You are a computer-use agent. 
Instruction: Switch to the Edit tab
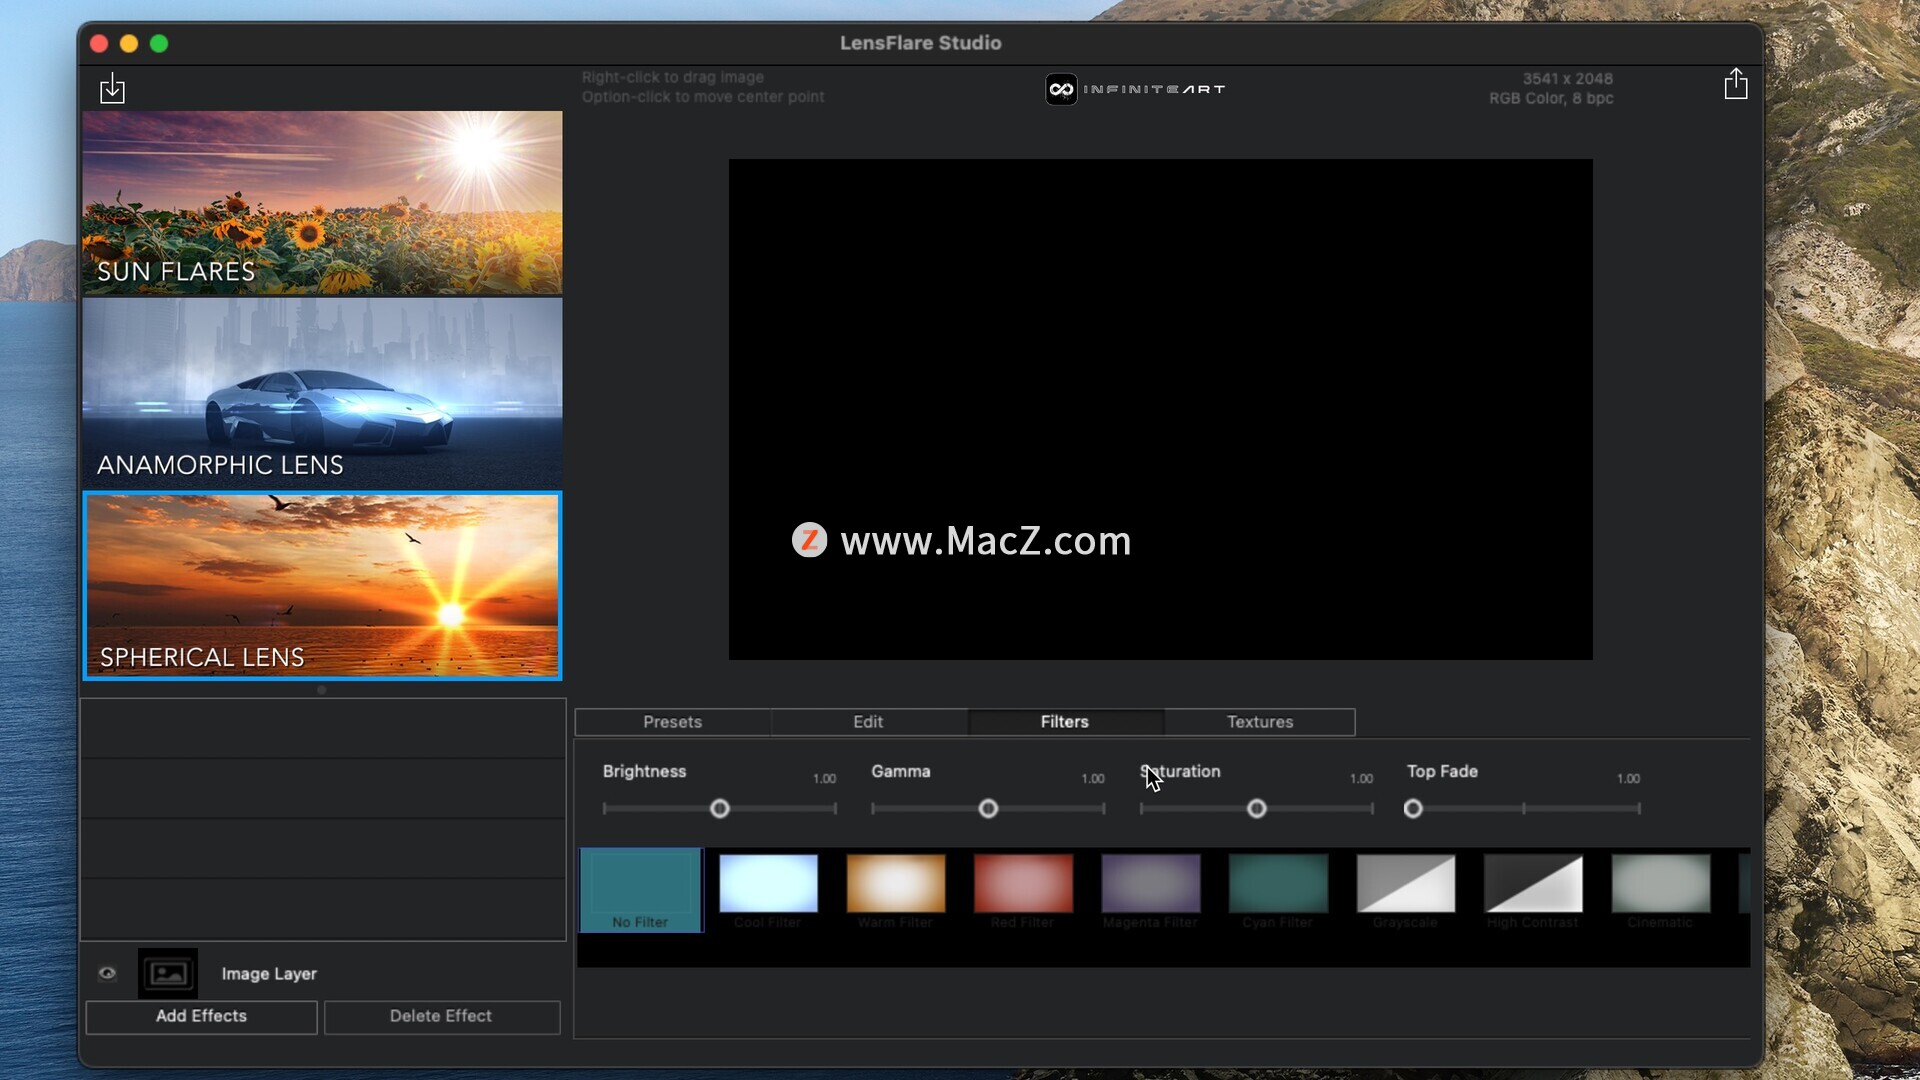868,722
